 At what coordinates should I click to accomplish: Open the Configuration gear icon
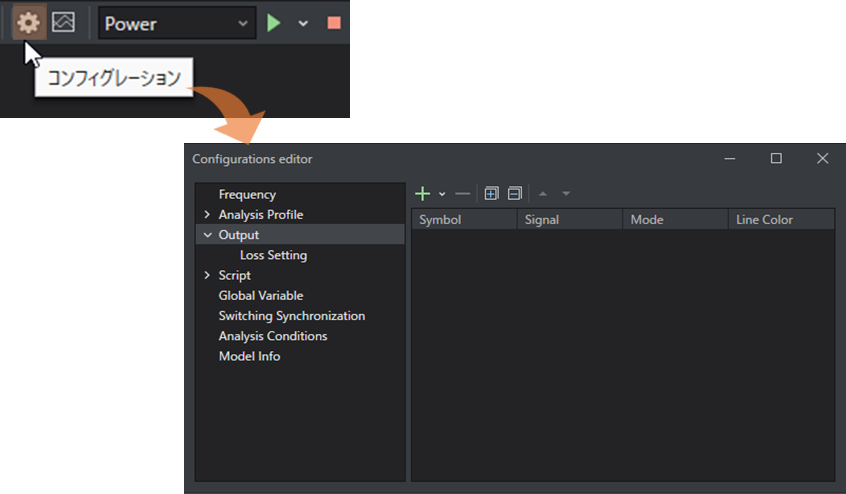29,22
